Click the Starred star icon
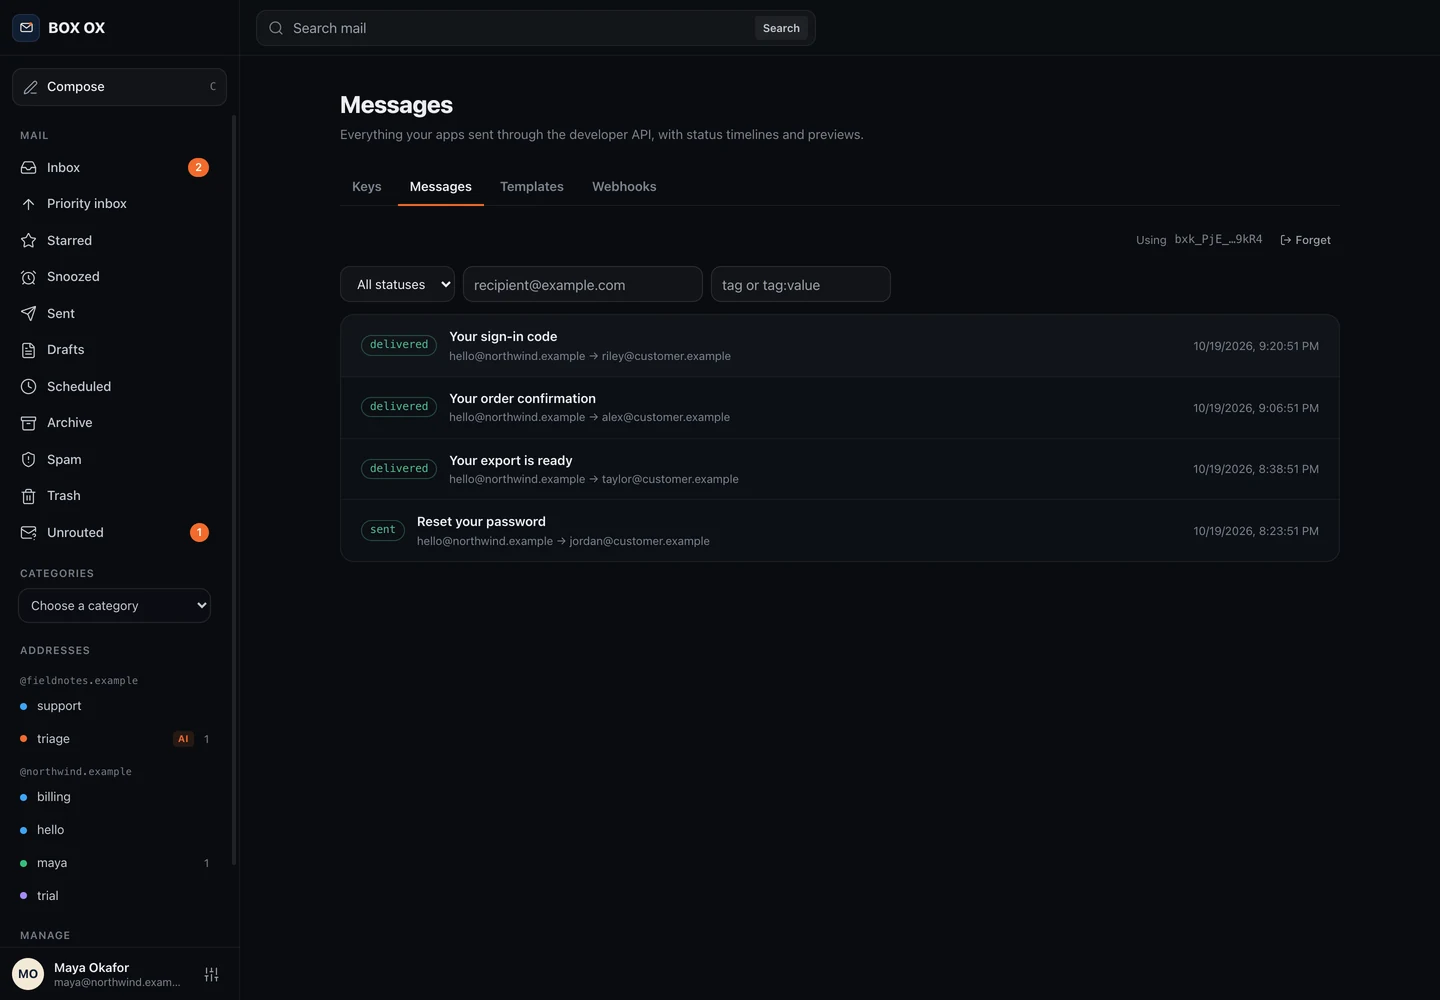This screenshot has height=1000, width=1440. pyautogui.click(x=29, y=241)
